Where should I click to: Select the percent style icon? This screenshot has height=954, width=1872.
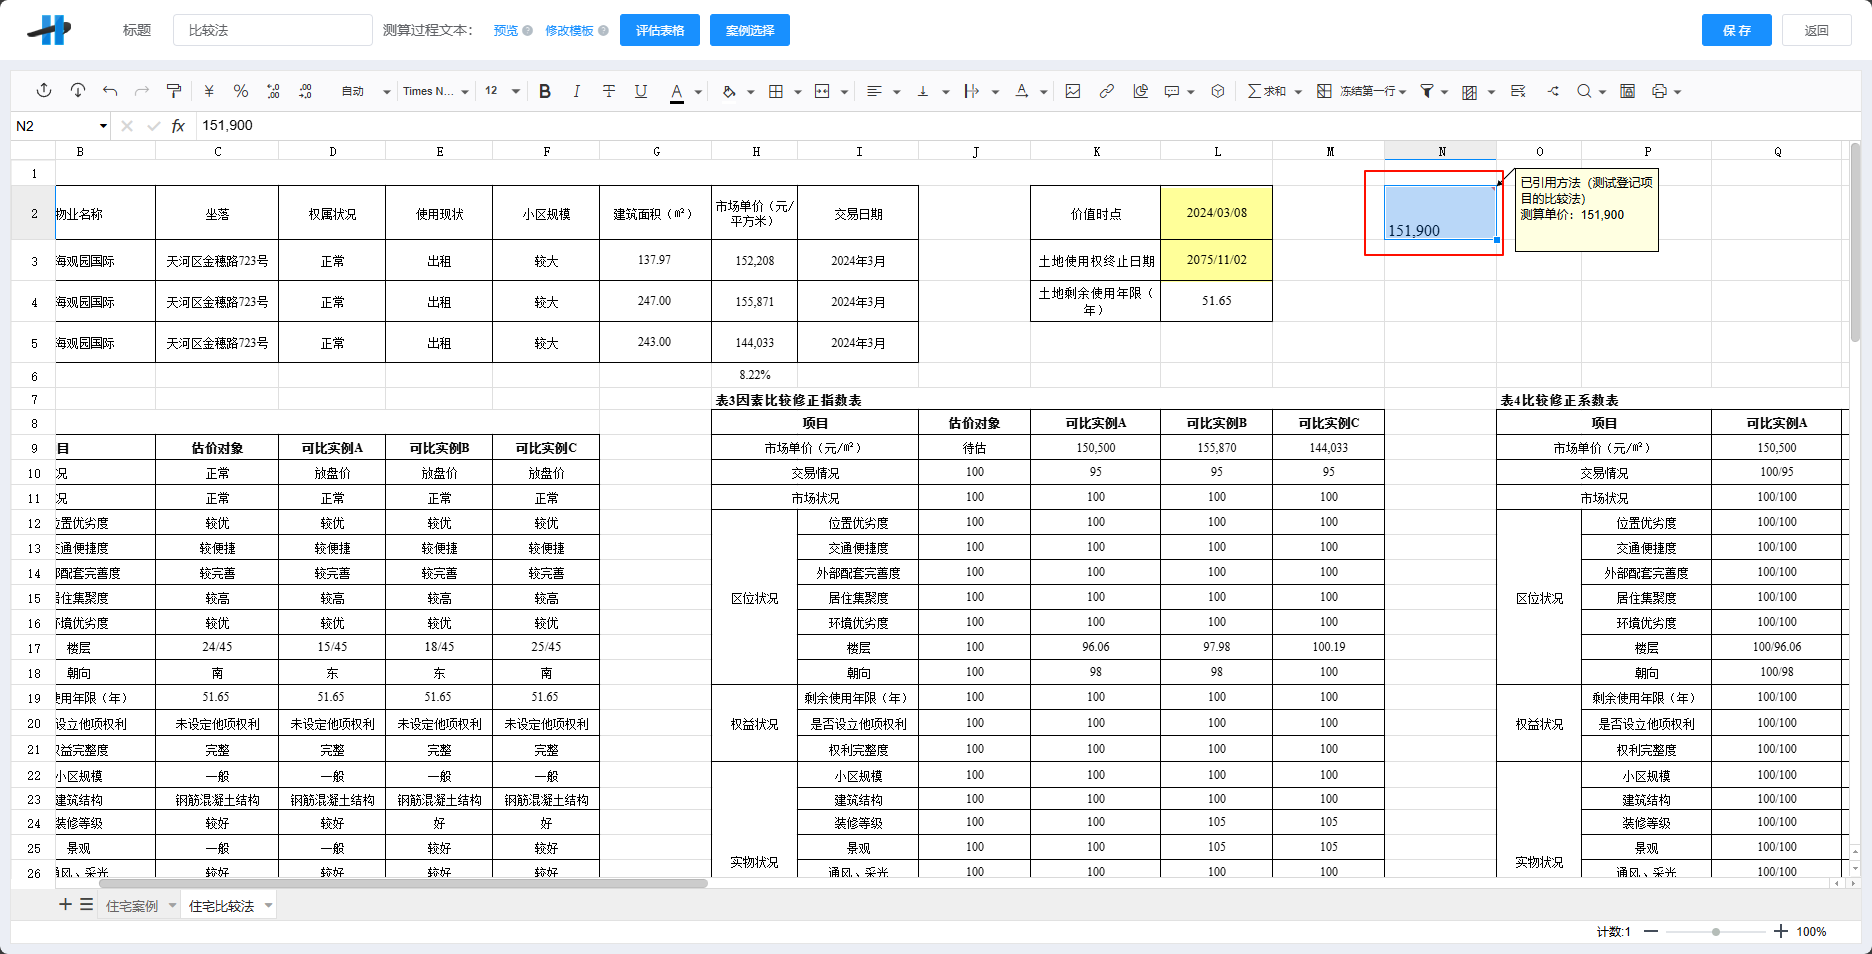[241, 91]
